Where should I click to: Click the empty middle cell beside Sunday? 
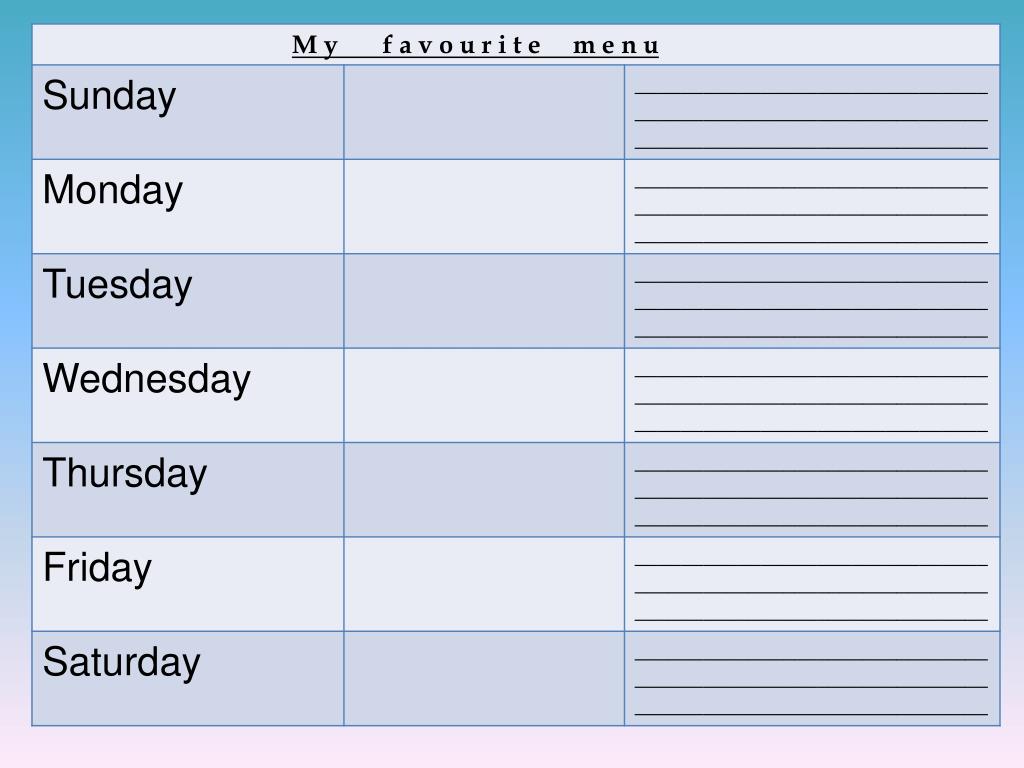[484, 112]
